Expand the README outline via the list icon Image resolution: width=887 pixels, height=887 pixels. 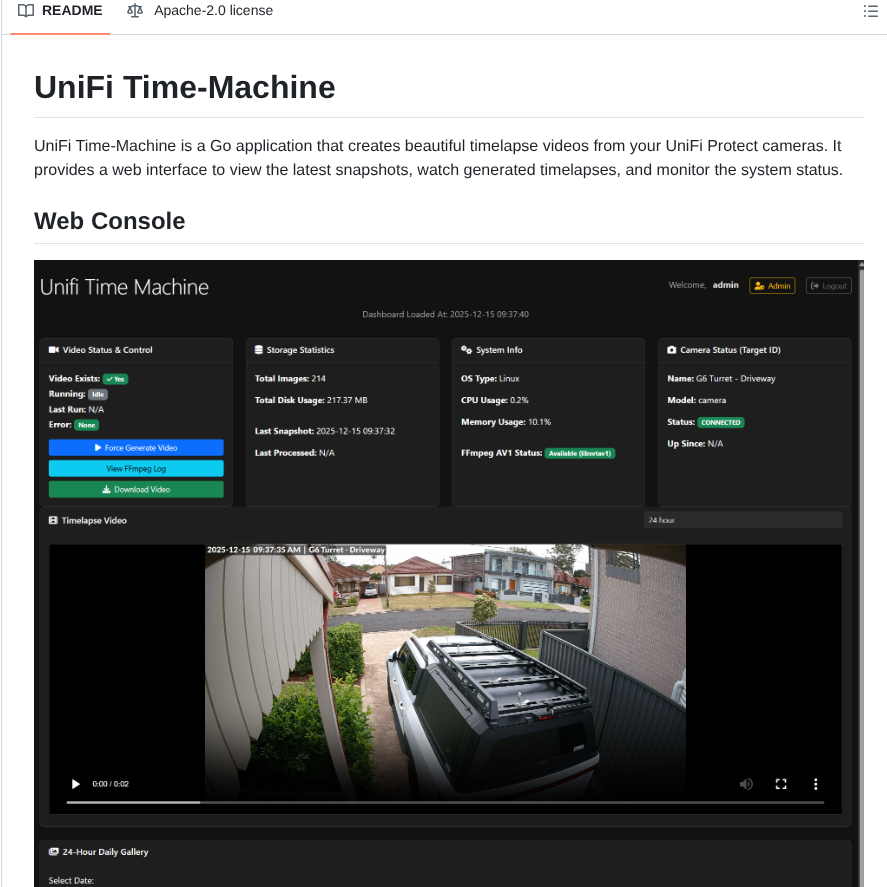coord(871,11)
